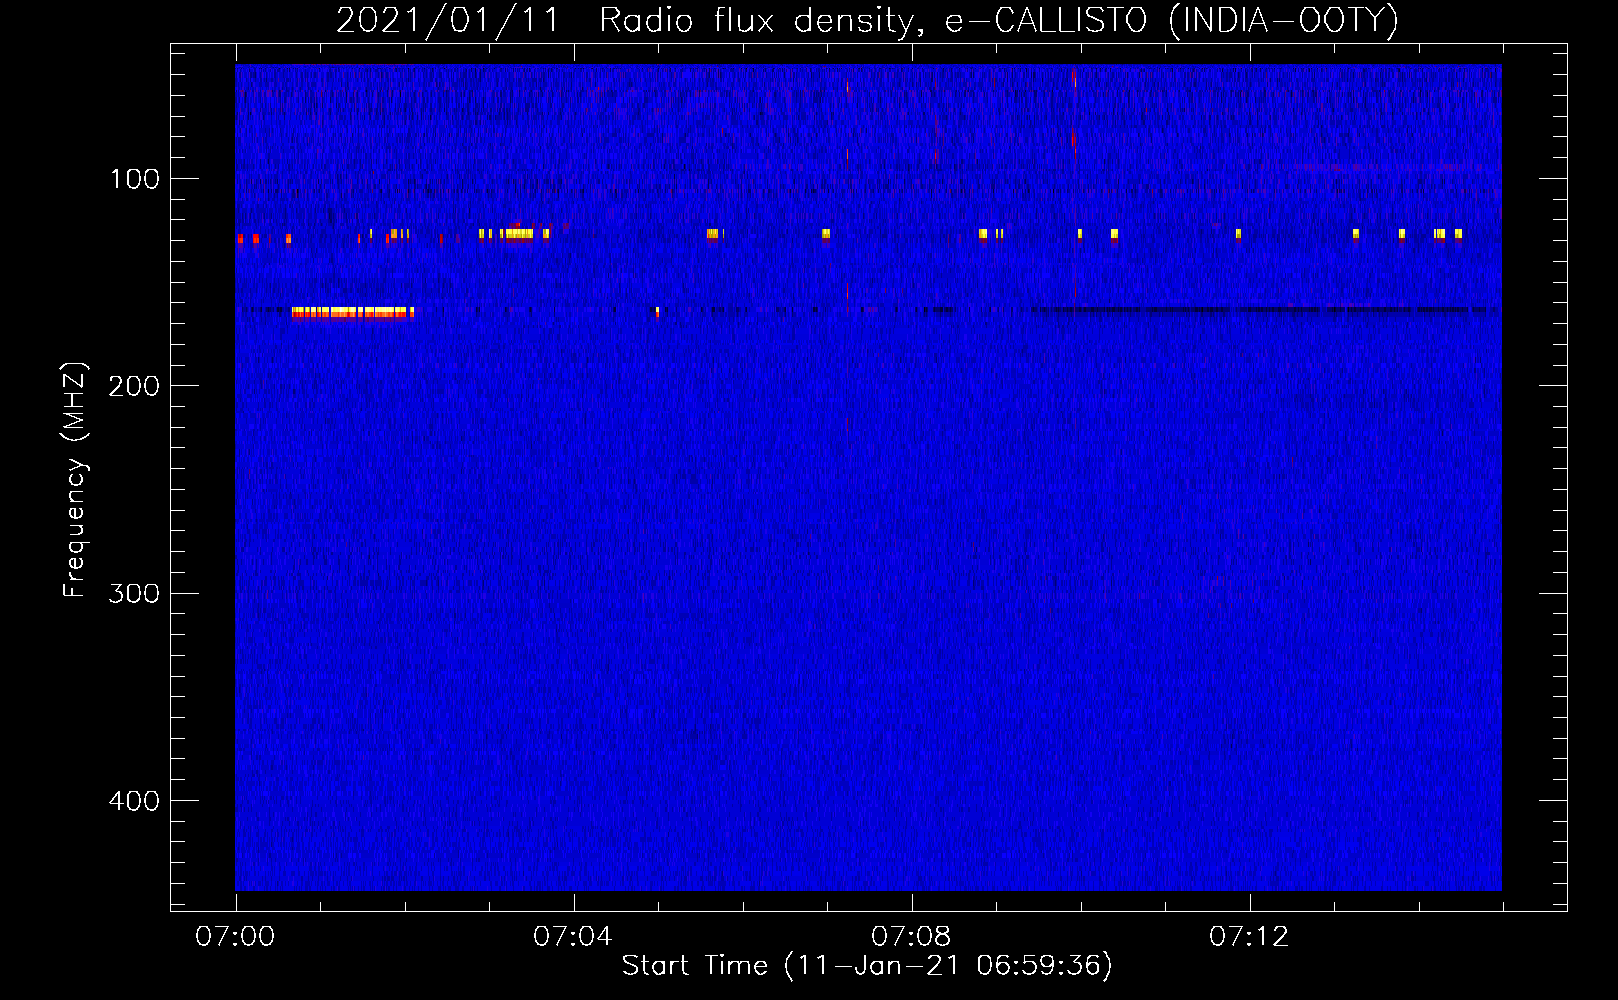
Task: Click the 300 MHz frequency axis label
Action: (134, 594)
